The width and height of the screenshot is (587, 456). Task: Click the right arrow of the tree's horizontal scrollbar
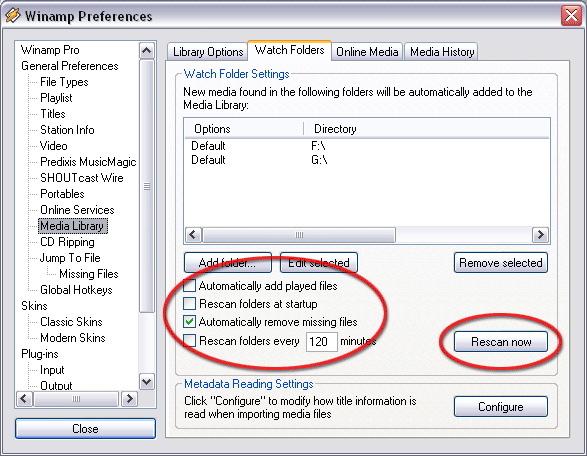coord(130,399)
